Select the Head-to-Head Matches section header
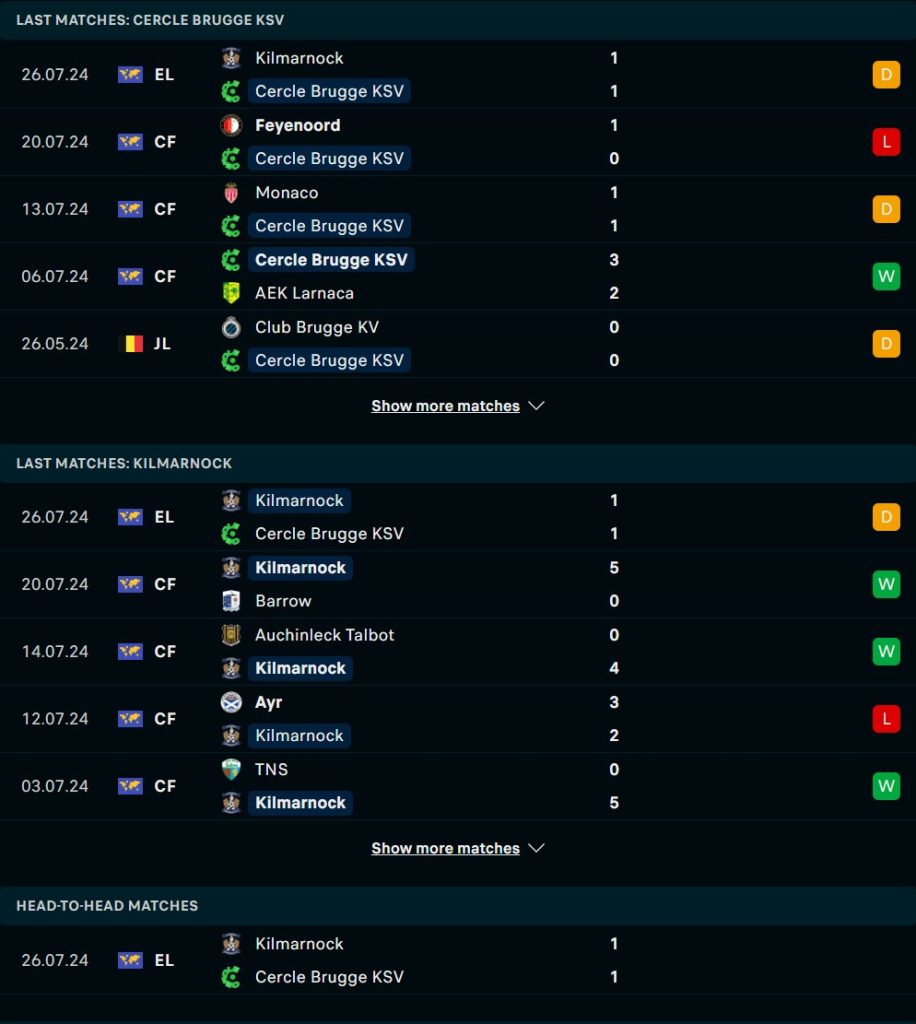 tap(107, 905)
